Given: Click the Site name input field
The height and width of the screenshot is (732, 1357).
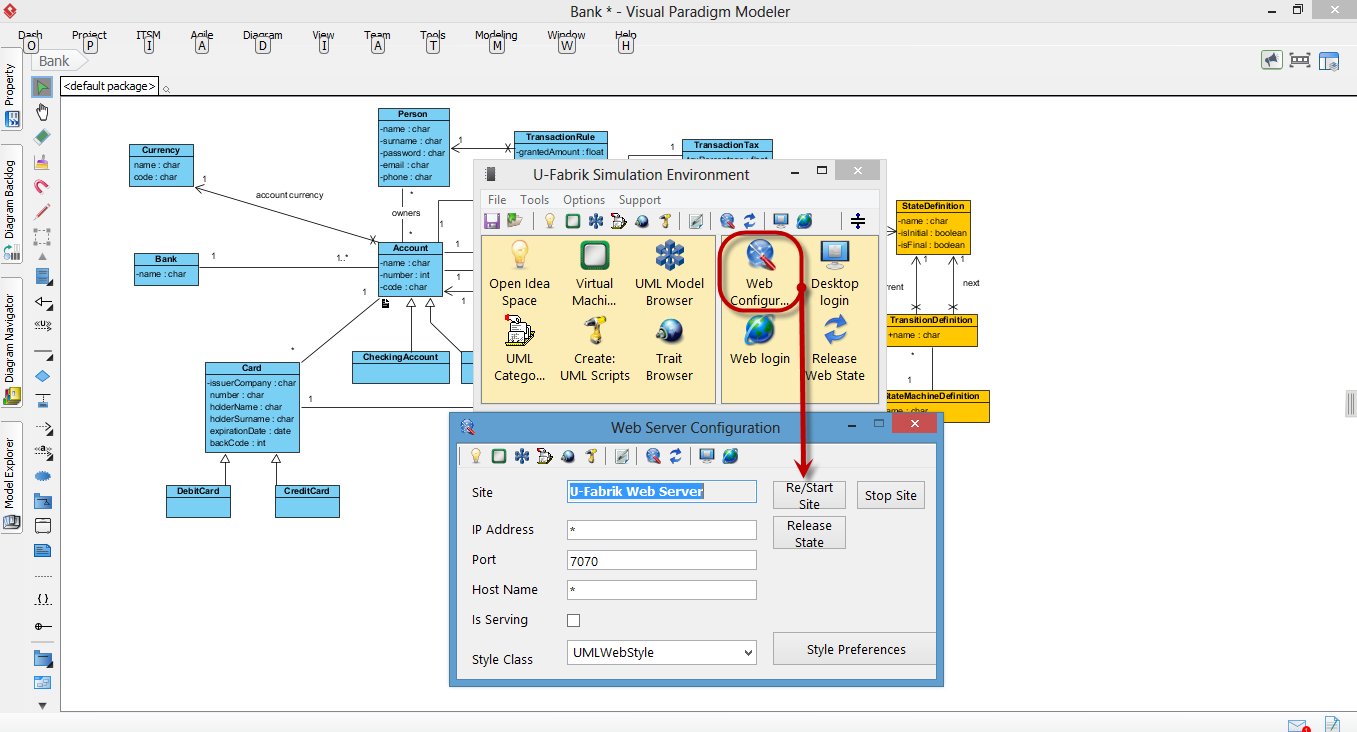Looking at the screenshot, I should point(661,491).
